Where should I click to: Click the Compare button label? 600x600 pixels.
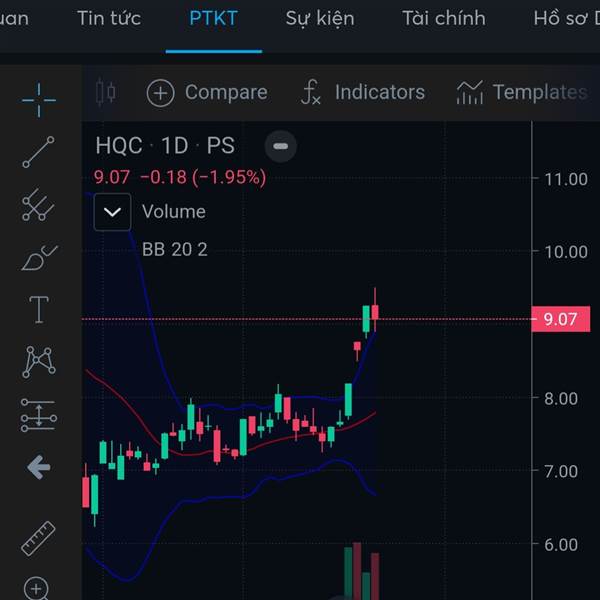(226, 93)
